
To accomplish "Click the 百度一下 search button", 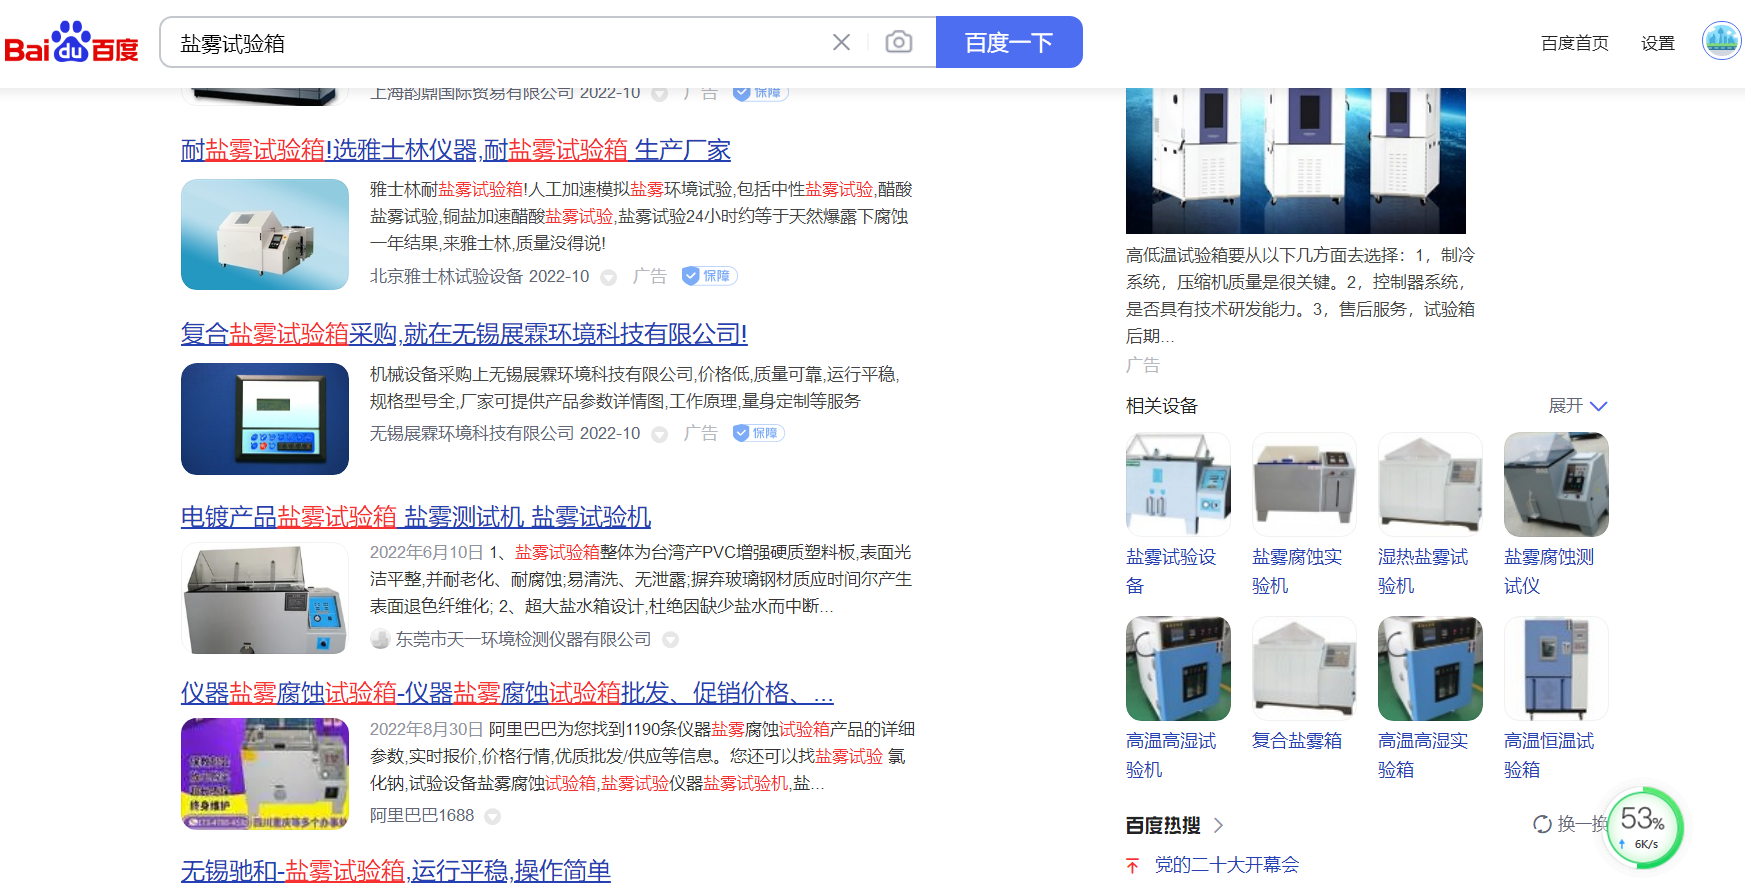I will pos(1009,42).
